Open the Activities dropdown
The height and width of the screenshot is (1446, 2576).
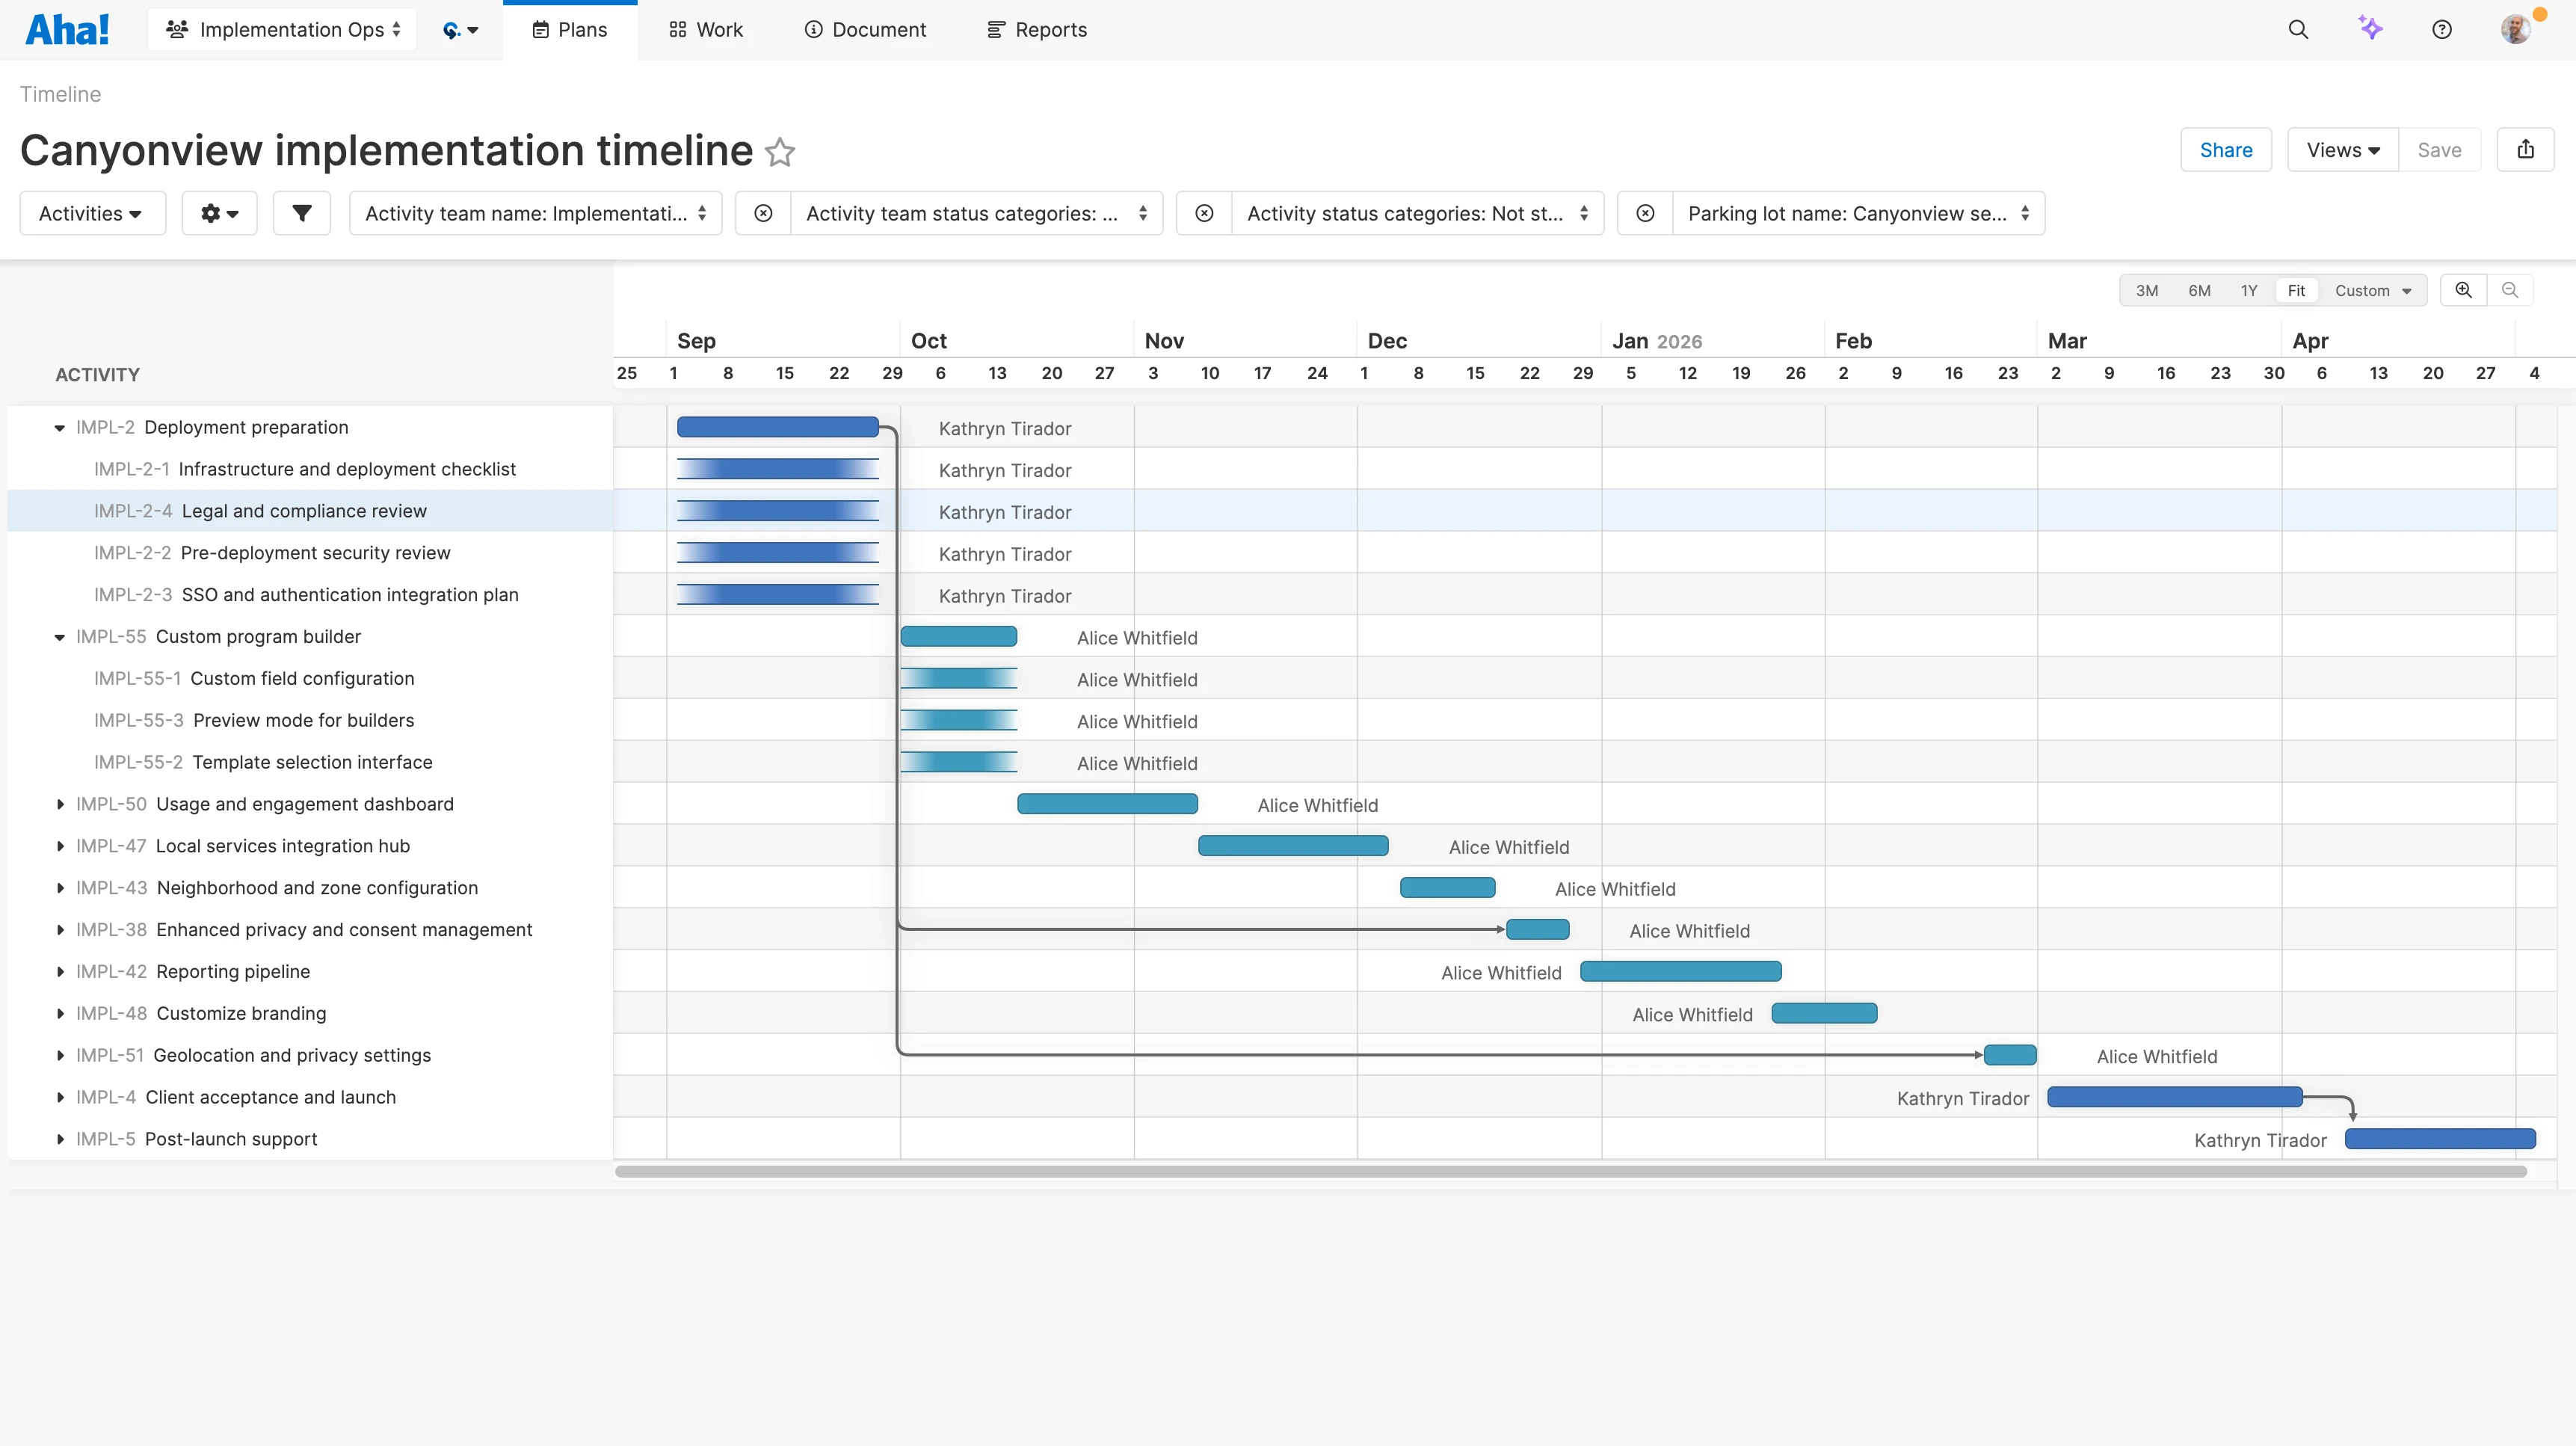(x=91, y=213)
